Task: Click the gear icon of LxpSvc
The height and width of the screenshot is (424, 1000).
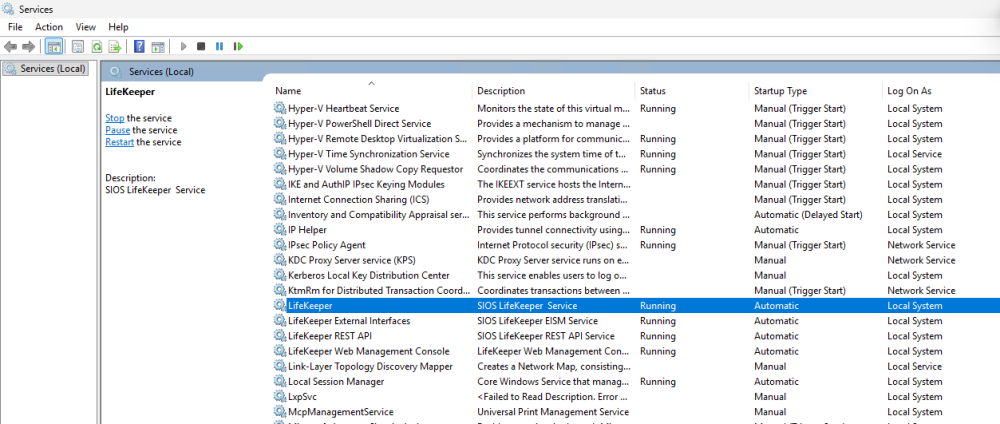Action: 279,397
